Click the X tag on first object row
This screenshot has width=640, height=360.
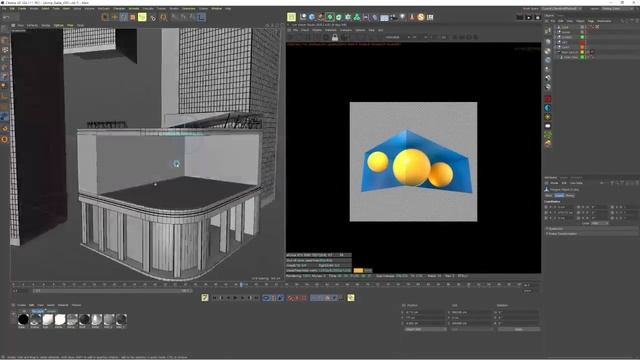pos(597,27)
